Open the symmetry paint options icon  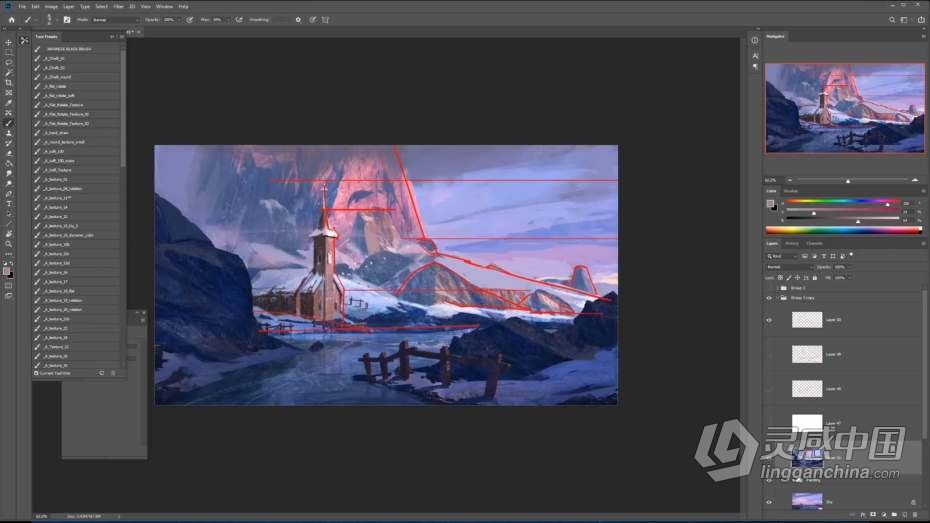[x=325, y=20]
